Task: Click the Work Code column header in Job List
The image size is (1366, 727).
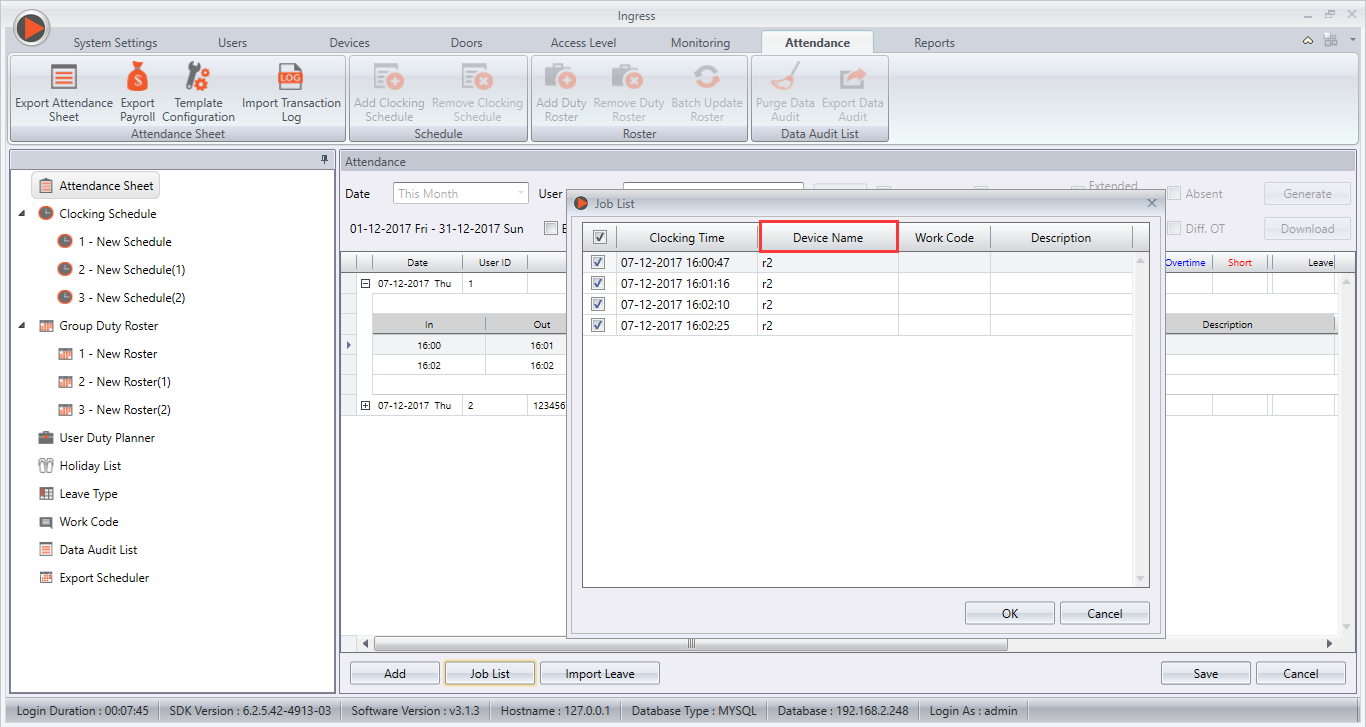Action: 944,238
